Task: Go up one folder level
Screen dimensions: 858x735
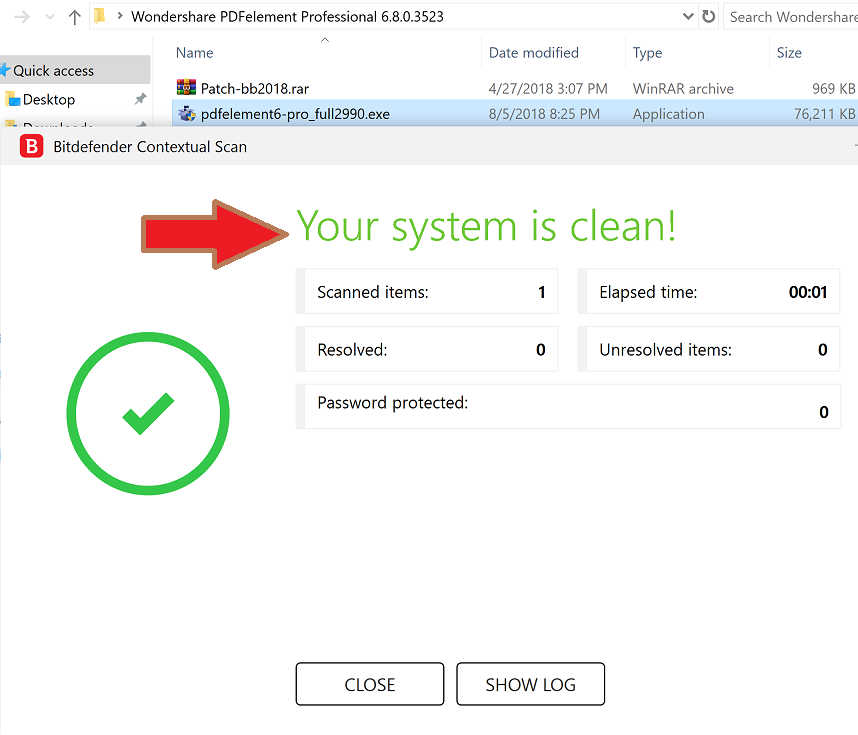Action: coord(75,17)
